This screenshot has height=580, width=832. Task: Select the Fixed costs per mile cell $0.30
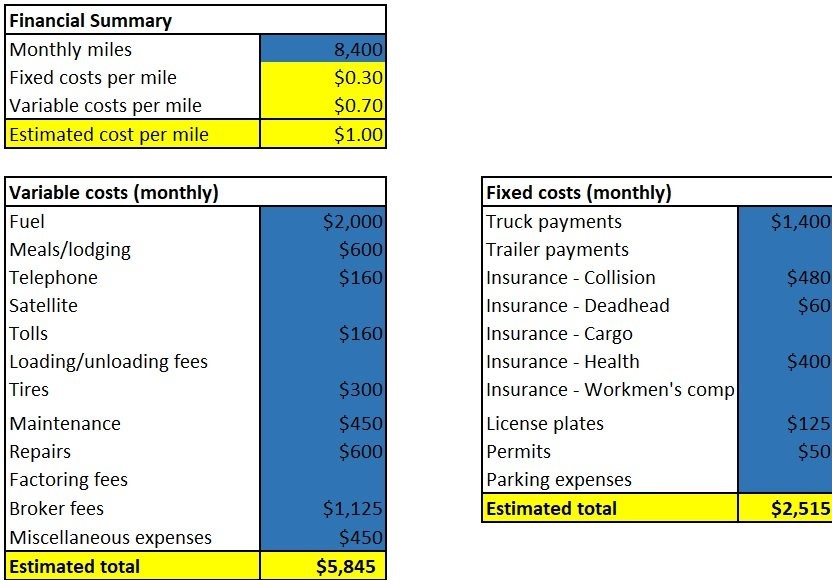[322, 77]
